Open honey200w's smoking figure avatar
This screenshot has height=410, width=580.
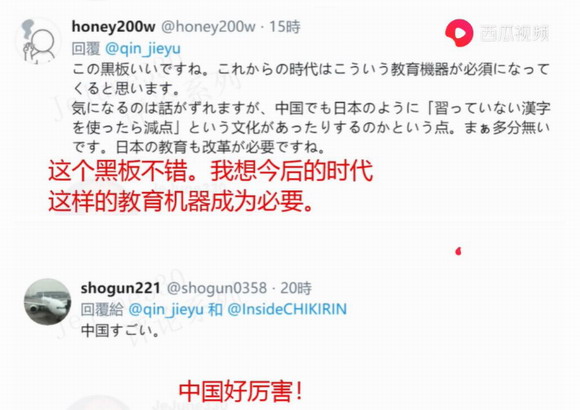[x=38, y=41]
